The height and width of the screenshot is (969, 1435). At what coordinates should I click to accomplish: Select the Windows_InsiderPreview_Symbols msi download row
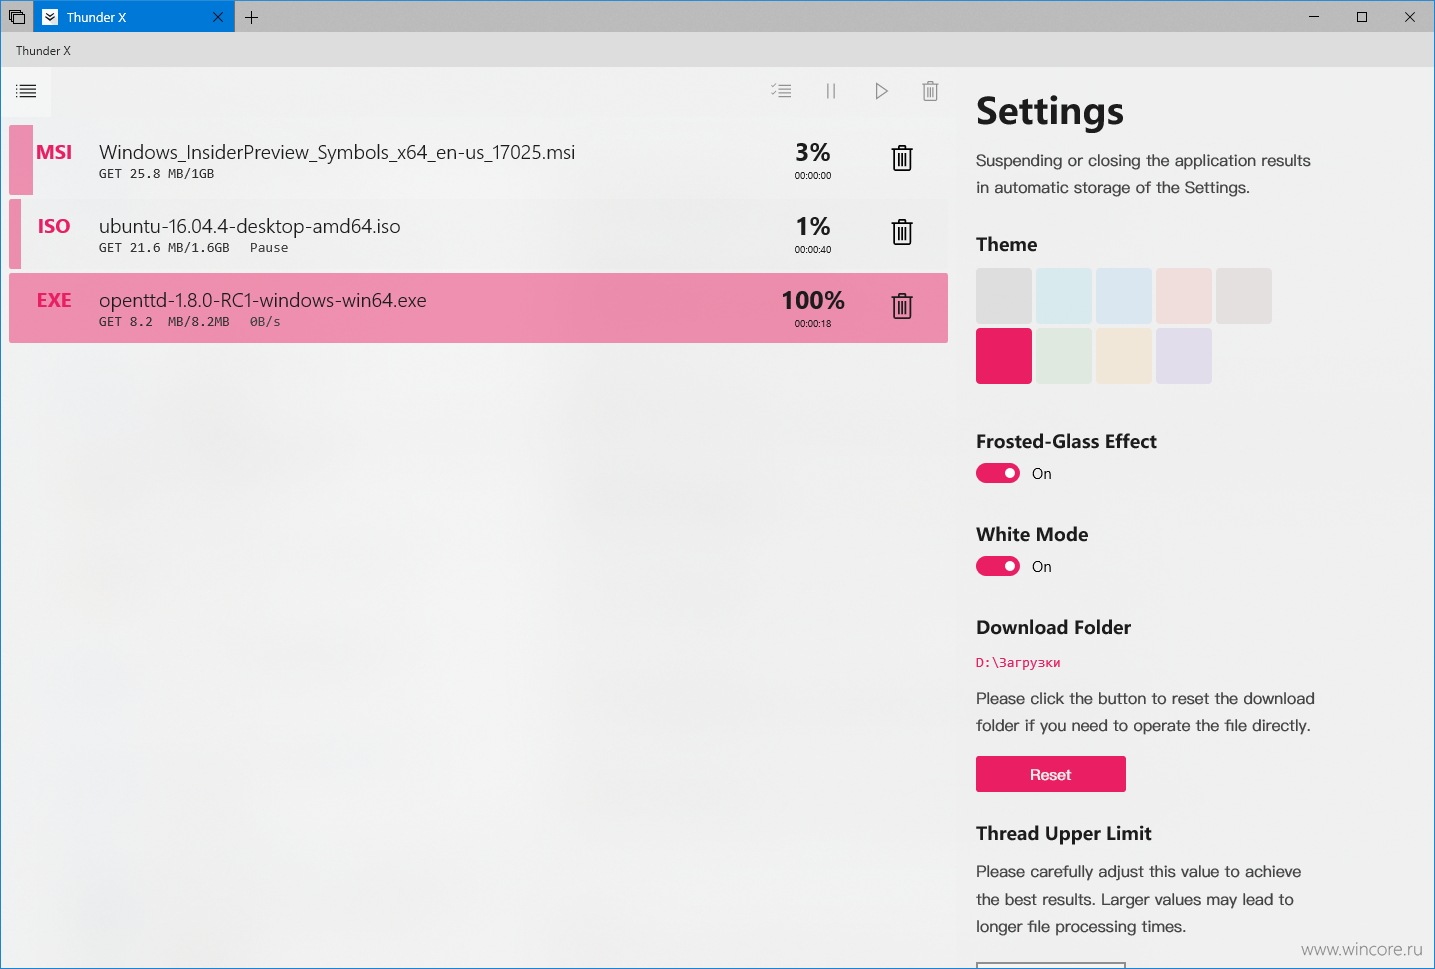point(478,160)
